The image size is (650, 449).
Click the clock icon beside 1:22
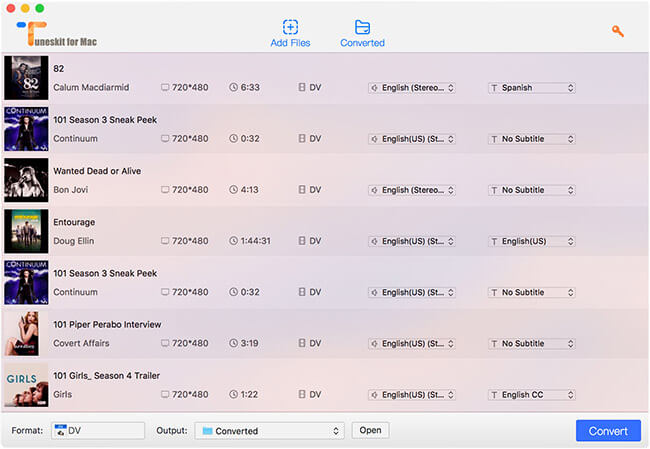(234, 394)
